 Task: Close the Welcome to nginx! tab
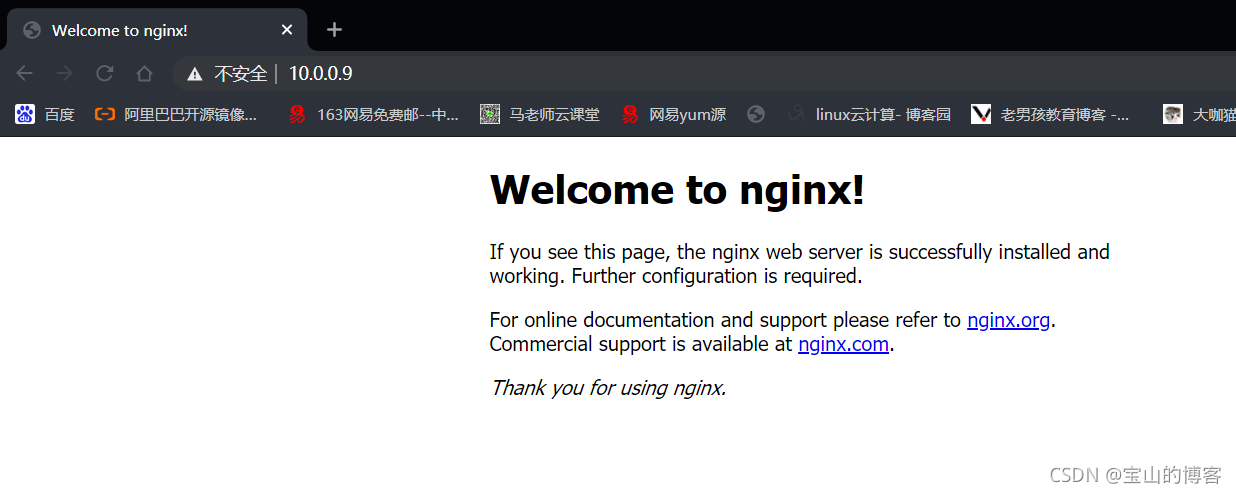click(x=287, y=30)
